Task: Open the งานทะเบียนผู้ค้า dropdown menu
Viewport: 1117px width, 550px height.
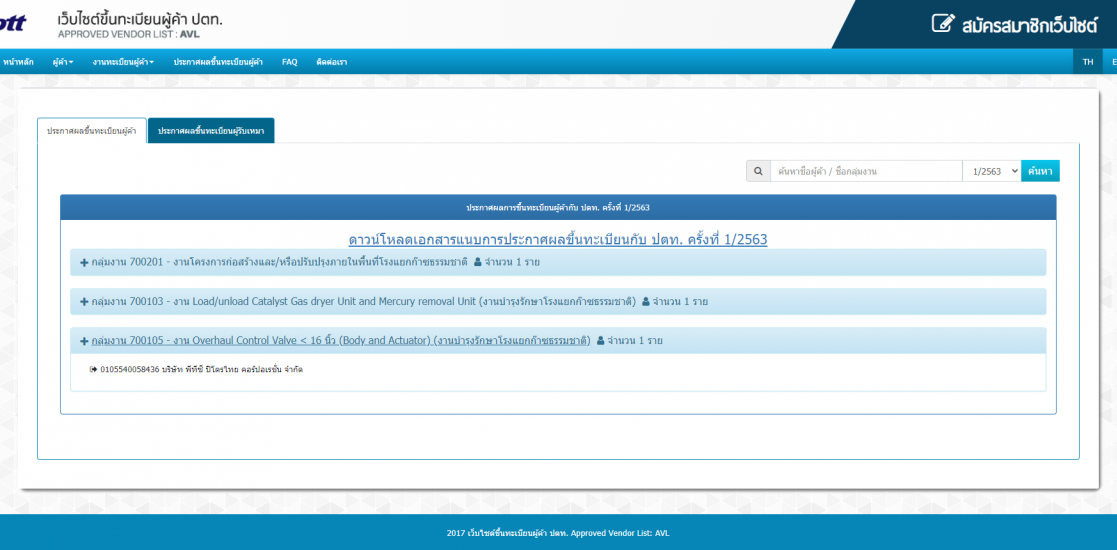Action: click(123, 62)
